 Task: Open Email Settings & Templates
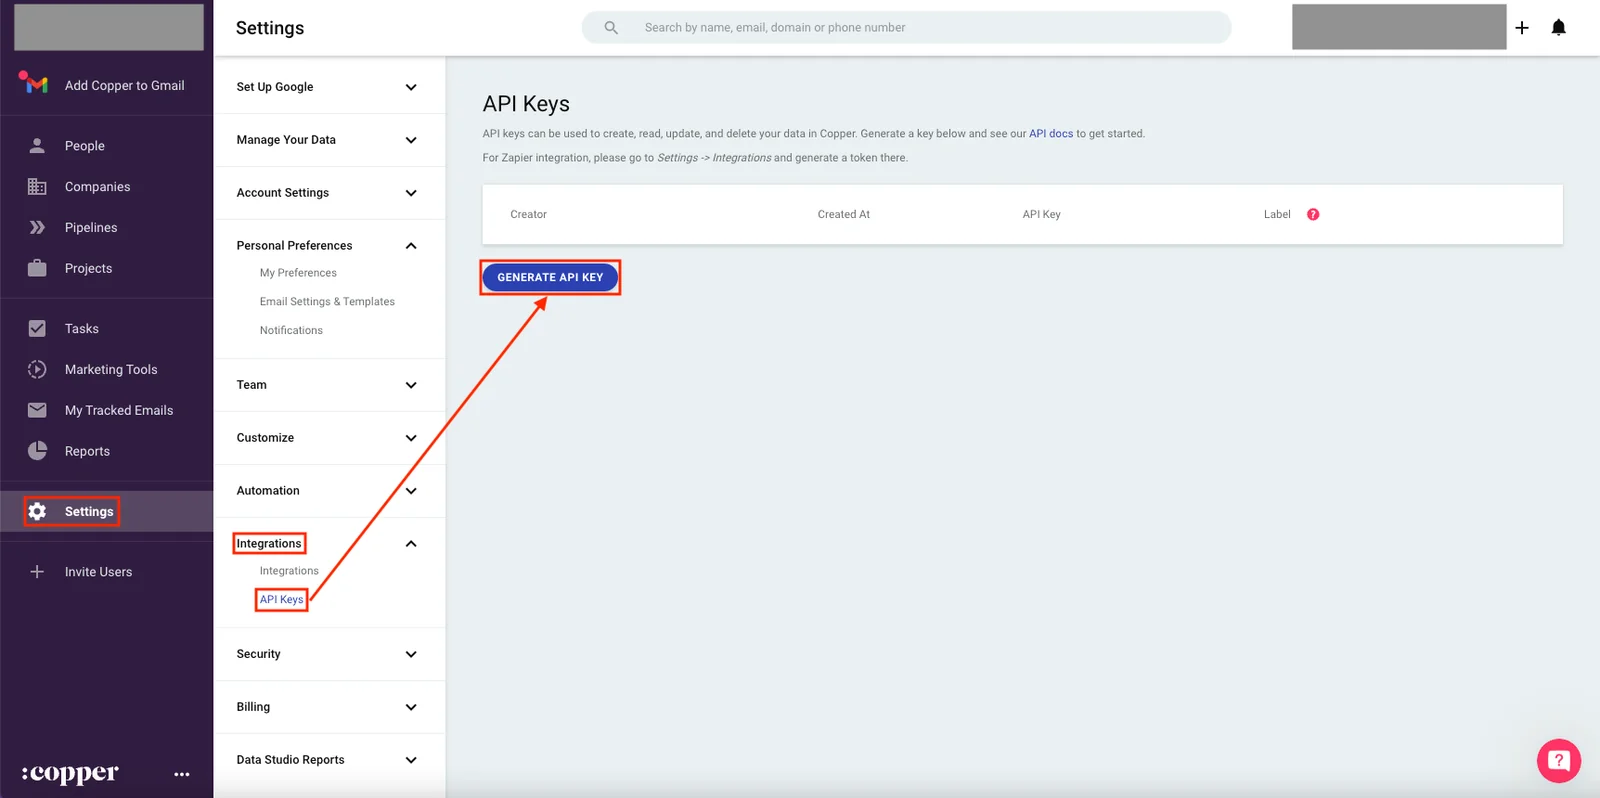[x=327, y=302]
